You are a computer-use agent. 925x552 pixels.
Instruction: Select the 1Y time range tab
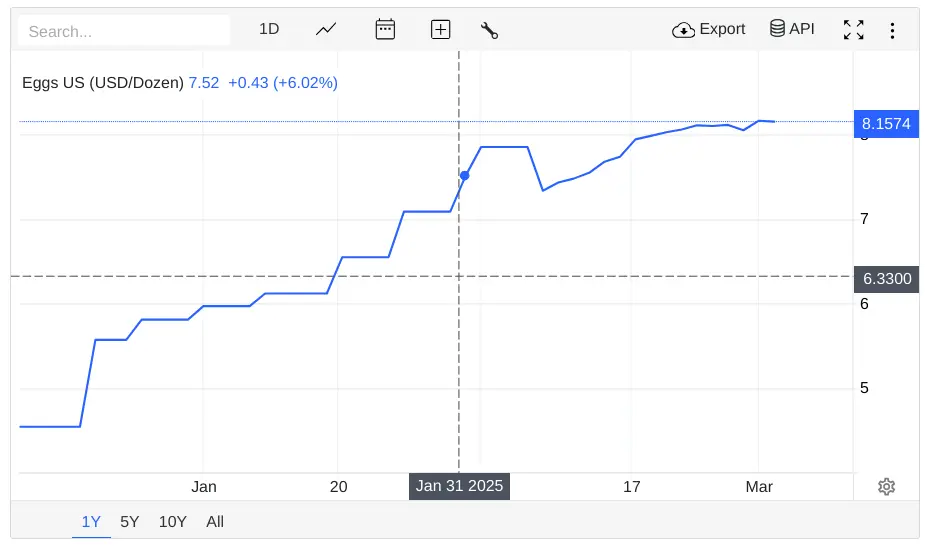click(91, 522)
